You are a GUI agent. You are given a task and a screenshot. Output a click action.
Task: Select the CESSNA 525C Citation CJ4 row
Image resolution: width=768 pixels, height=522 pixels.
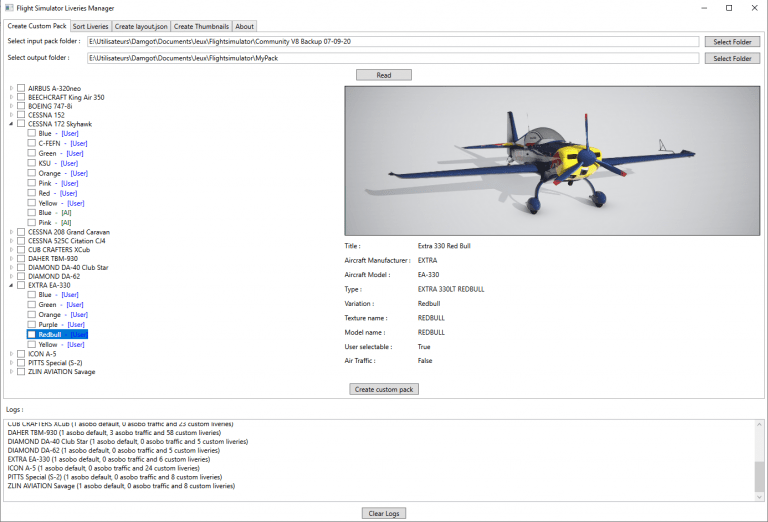coord(67,241)
